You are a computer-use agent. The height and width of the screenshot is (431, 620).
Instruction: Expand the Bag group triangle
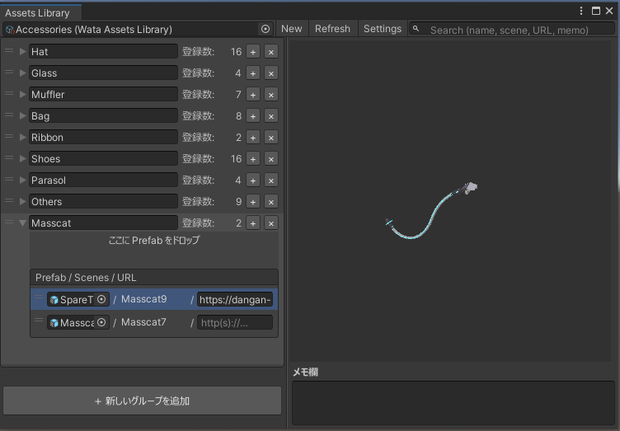tap(23, 116)
